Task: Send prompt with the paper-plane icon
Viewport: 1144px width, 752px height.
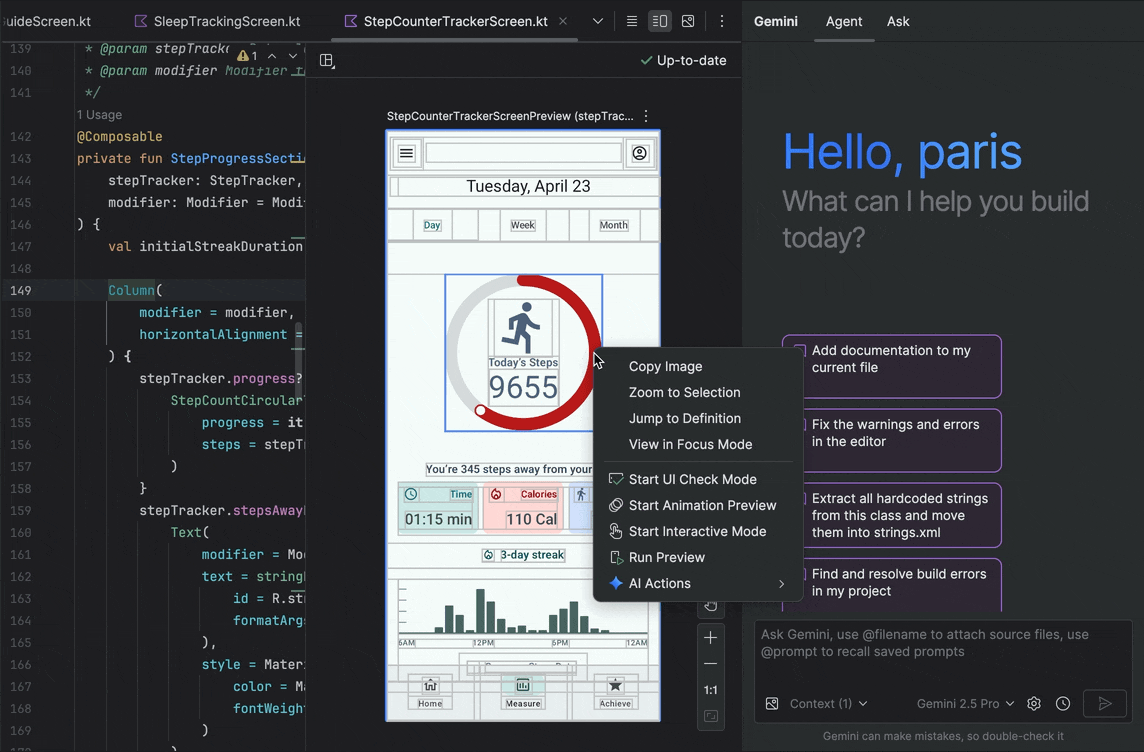Action: 1104,703
